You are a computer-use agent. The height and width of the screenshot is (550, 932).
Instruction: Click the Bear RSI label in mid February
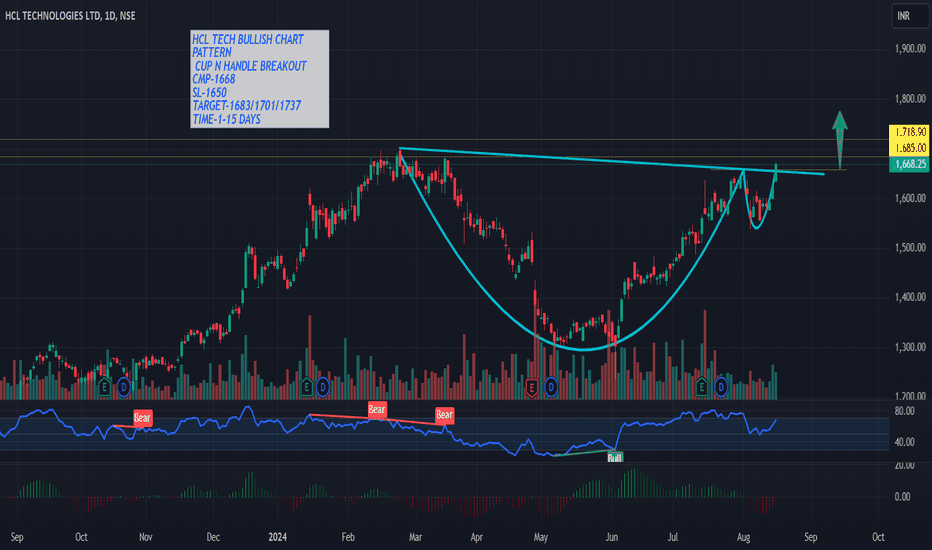pos(377,409)
